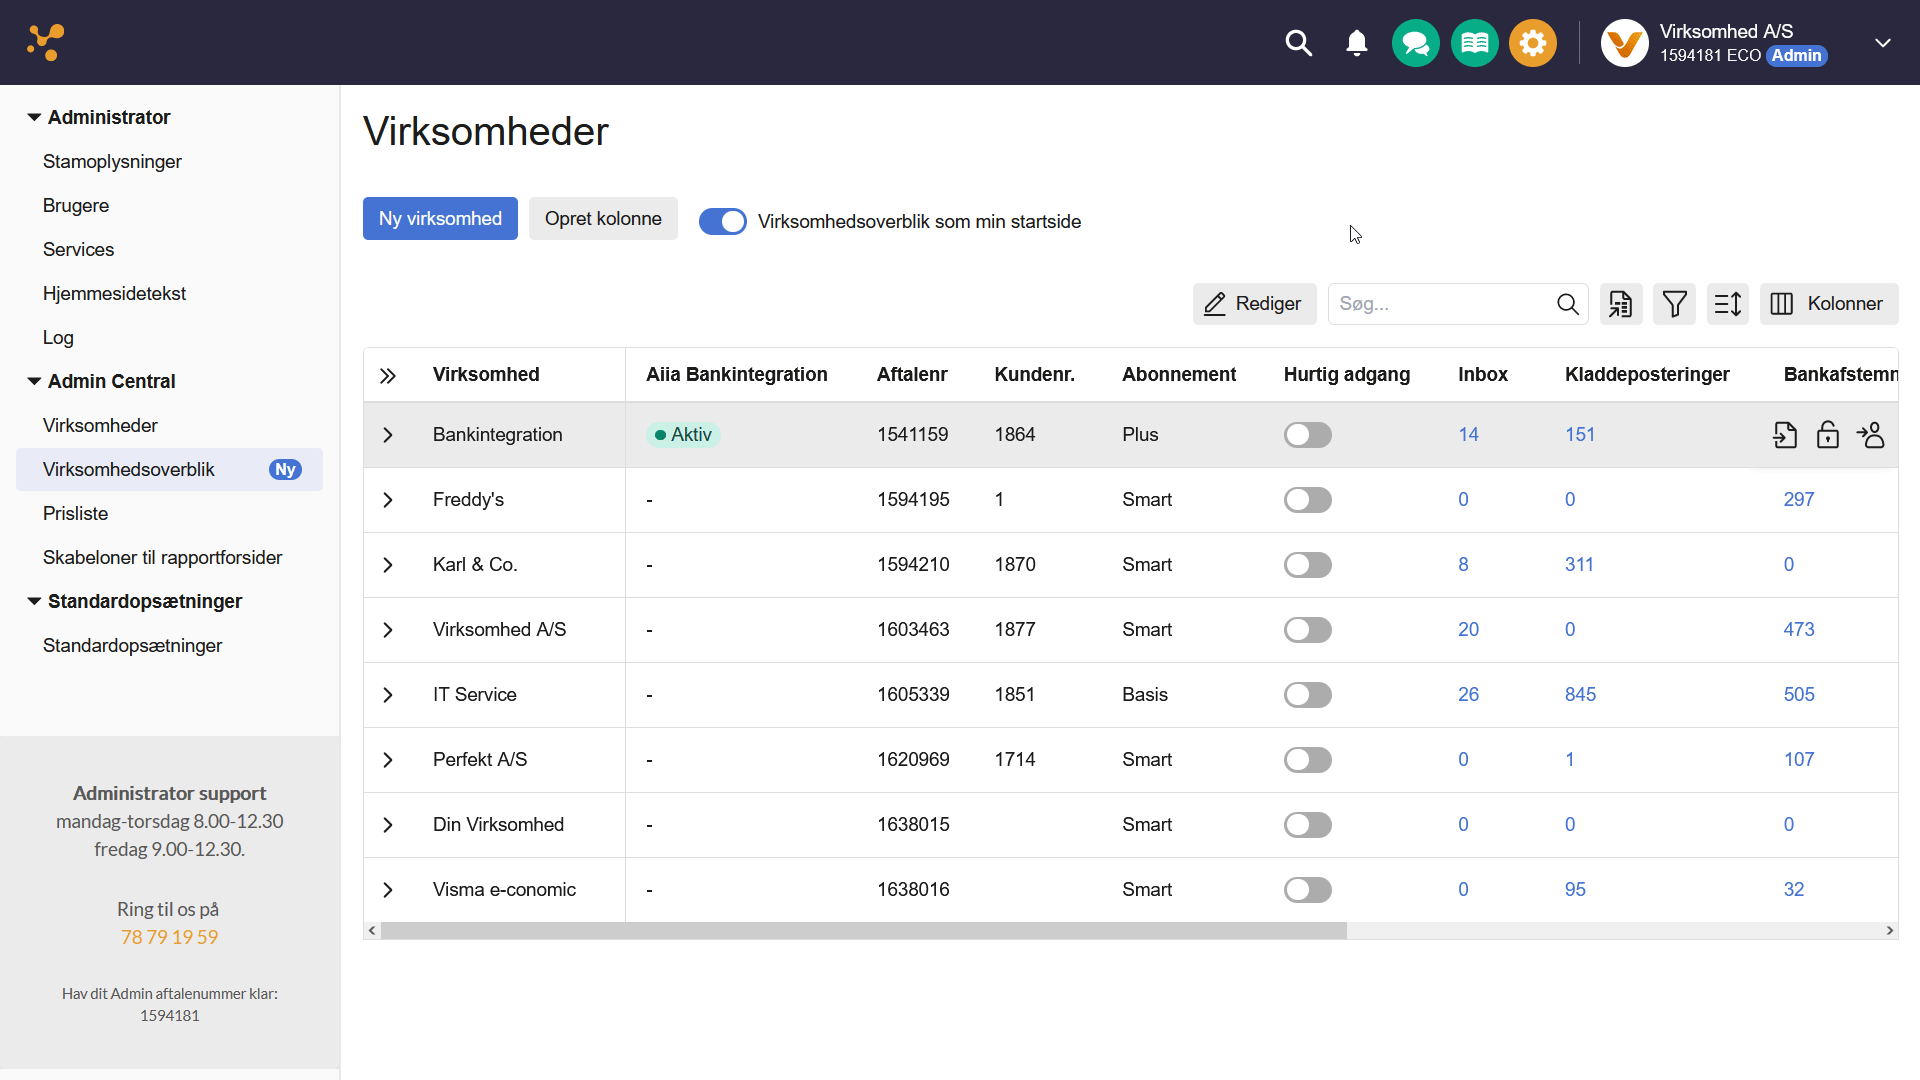Open the green chat bubbles icon
1920x1080 pixels.
click(1415, 43)
